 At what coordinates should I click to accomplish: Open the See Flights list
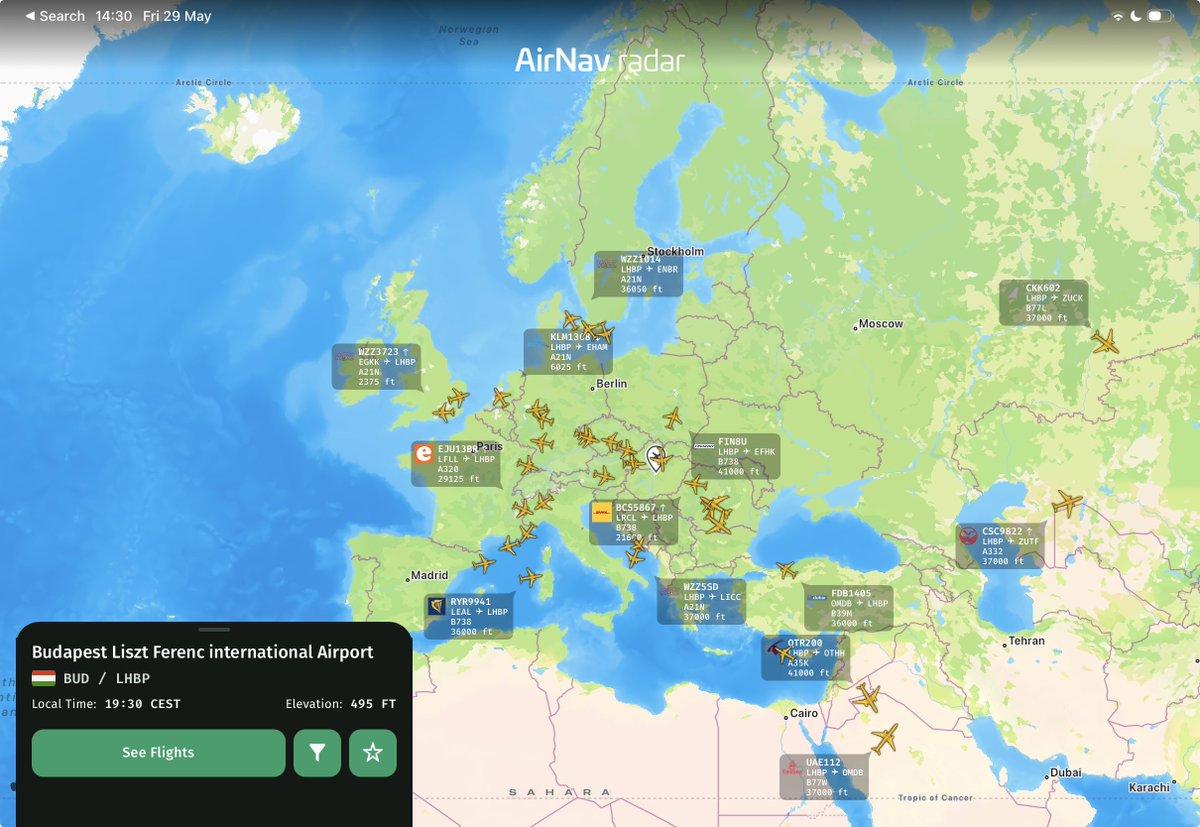pyautogui.click(x=158, y=753)
